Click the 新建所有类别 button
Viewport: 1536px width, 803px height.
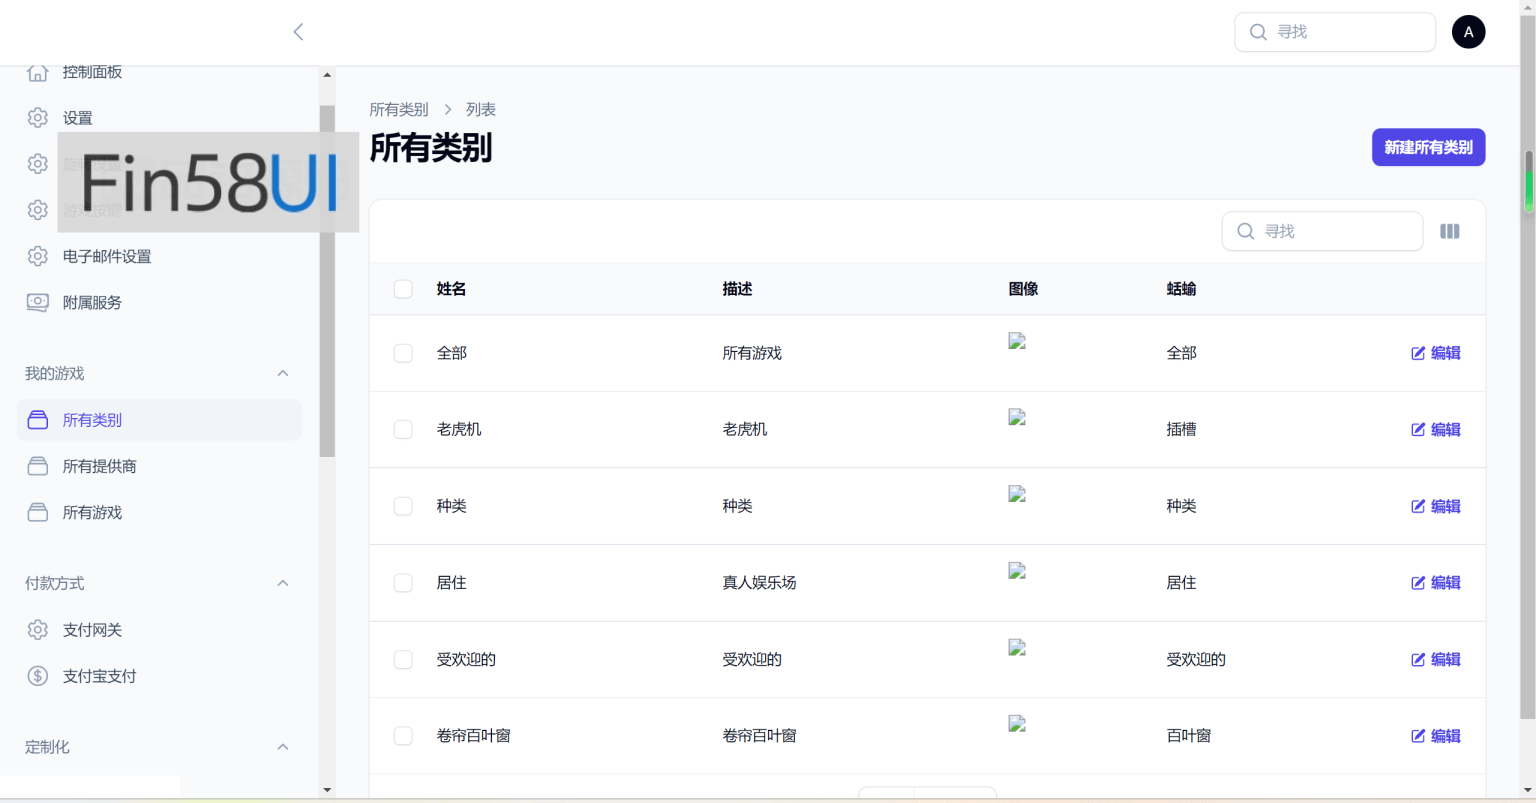(x=1428, y=147)
